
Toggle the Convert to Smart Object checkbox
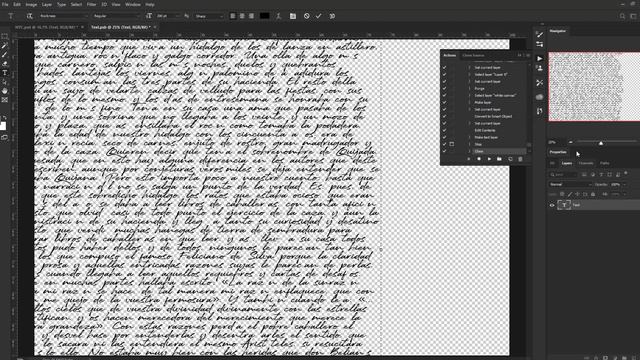click(444, 116)
